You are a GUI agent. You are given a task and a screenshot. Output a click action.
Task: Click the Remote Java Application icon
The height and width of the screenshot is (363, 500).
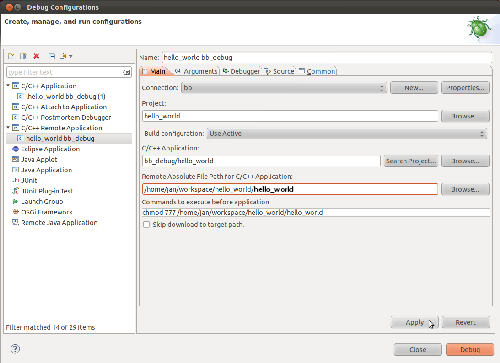point(16,222)
